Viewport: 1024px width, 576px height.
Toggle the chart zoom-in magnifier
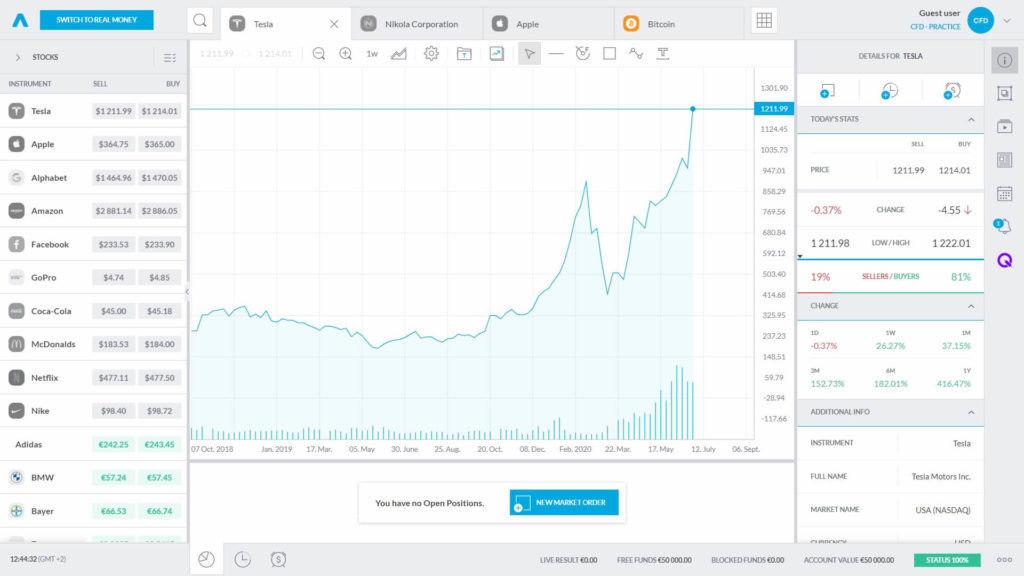tap(345, 54)
